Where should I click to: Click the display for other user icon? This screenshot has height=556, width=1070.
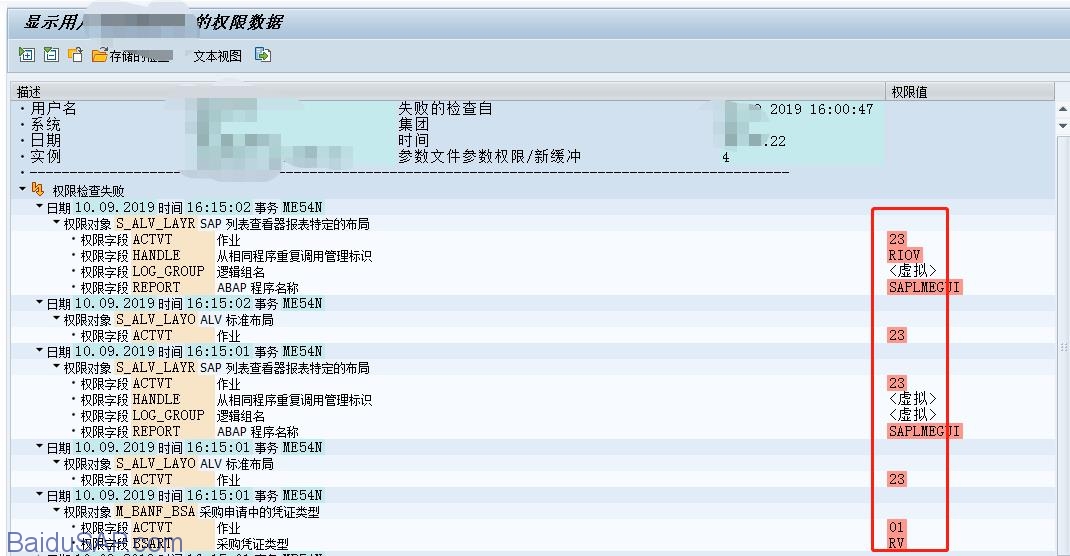click(x=75, y=55)
